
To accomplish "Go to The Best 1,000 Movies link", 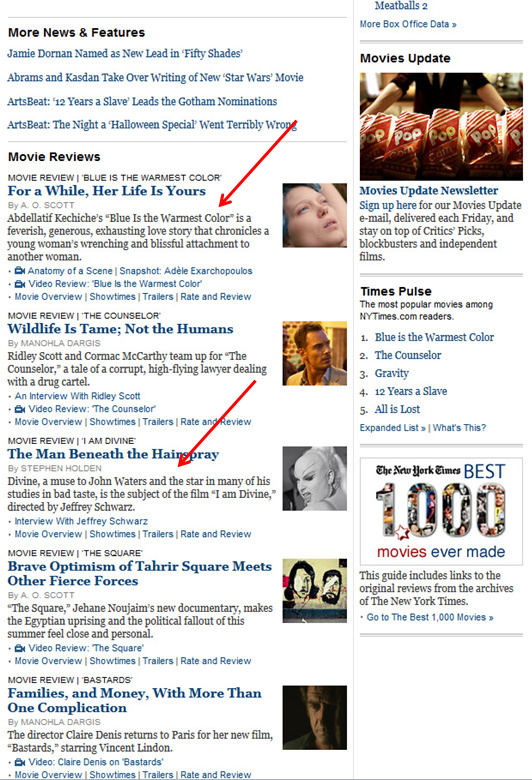I will coord(430,617).
